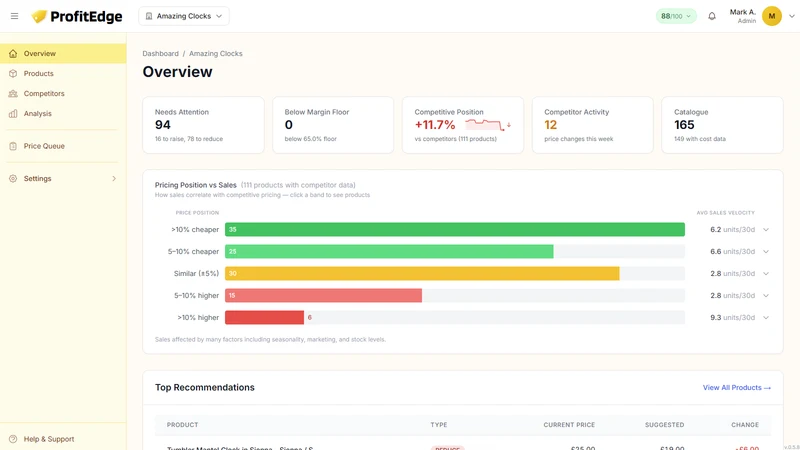Open Analysis in sidebar

(x=63, y=113)
